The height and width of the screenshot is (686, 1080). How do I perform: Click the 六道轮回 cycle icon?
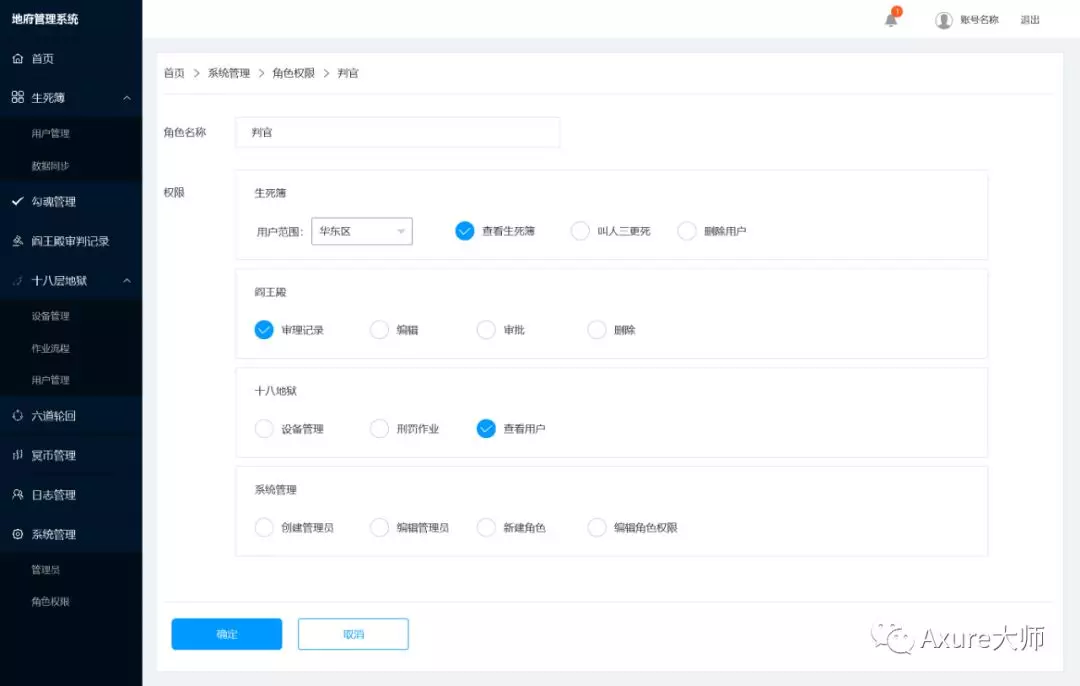click(18, 415)
